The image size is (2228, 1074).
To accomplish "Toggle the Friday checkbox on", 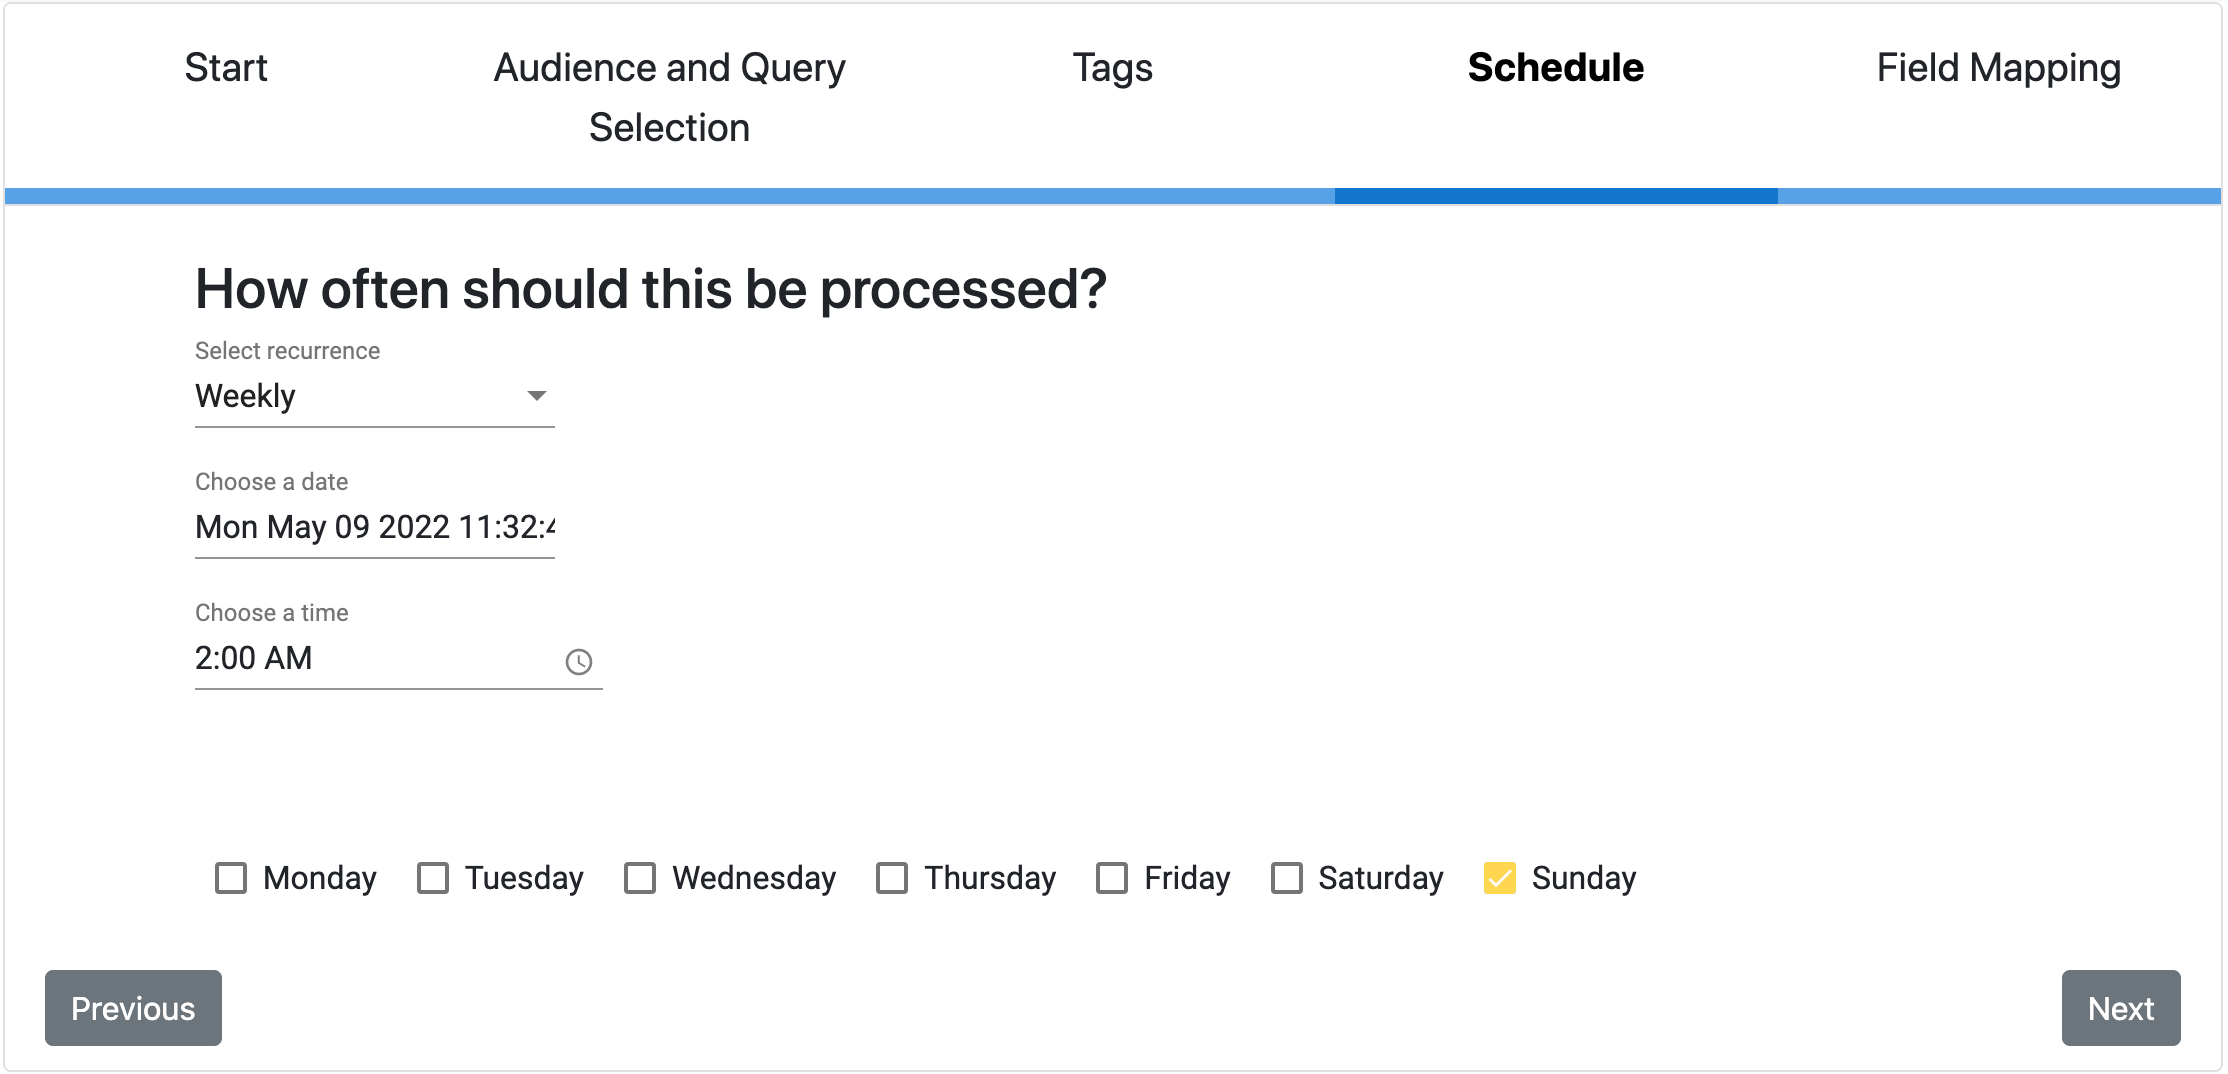I will click(1112, 878).
